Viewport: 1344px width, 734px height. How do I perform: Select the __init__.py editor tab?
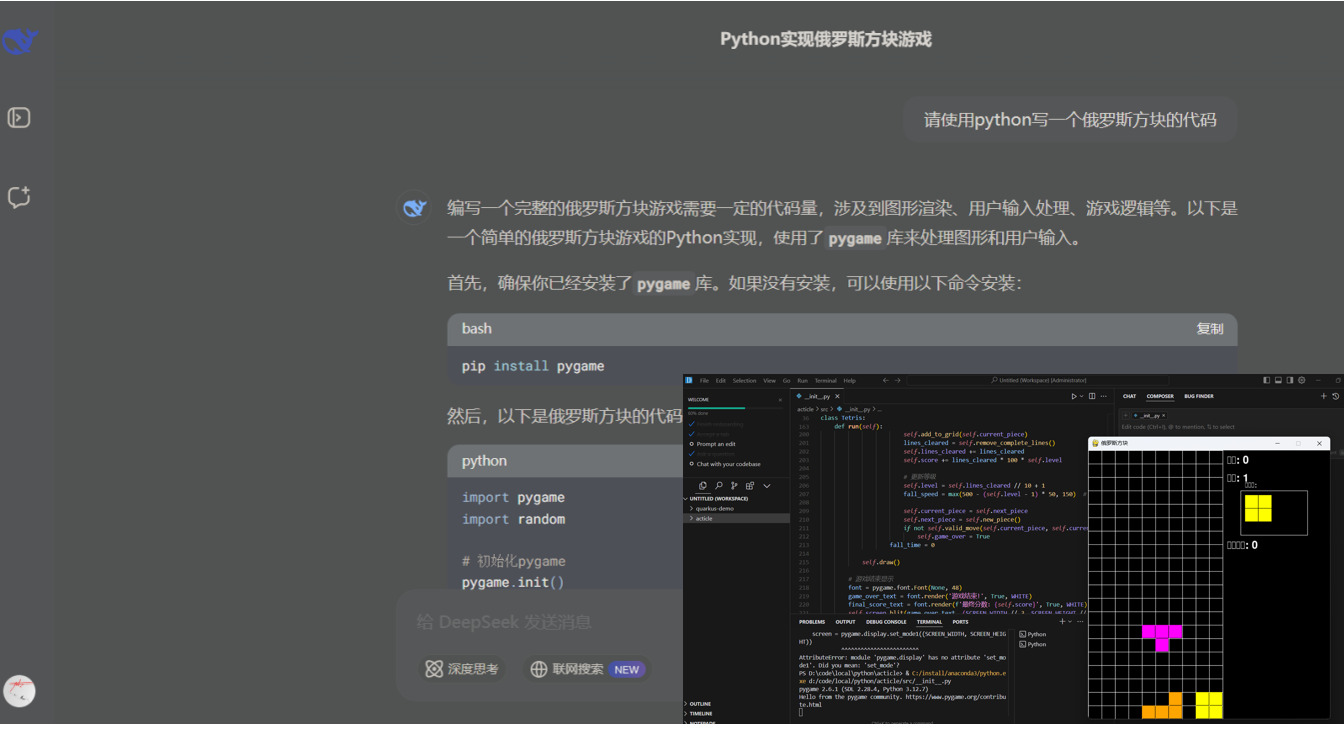point(817,397)
